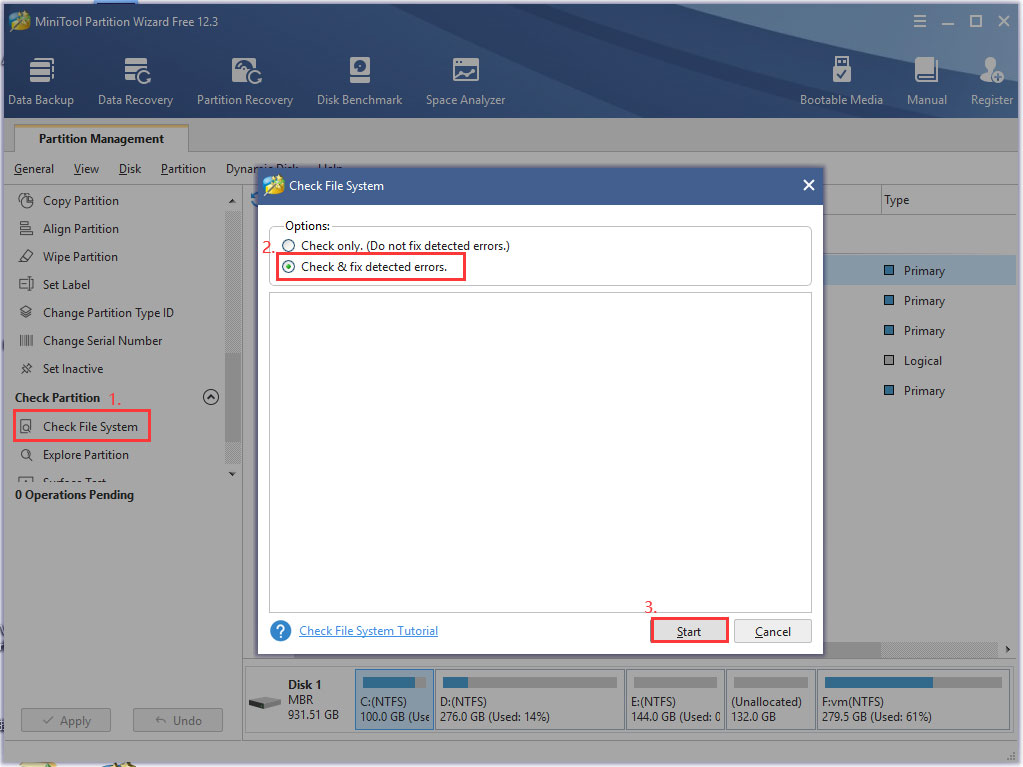Open Partition Recovery wizard
Viewport: 1023px width, 767px height.
[x=245, y=82]
